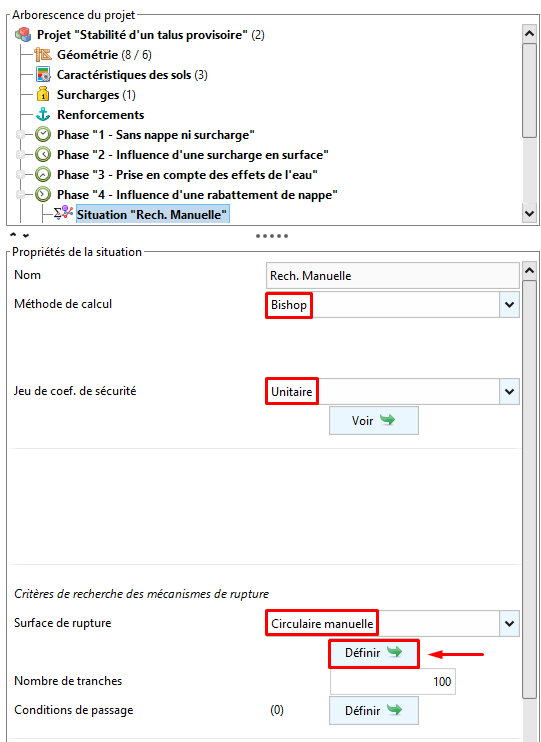Select Situation "Rech. Manuelle" tree item
This screenshot has width=541, height=742.
[x=152, y=215]
